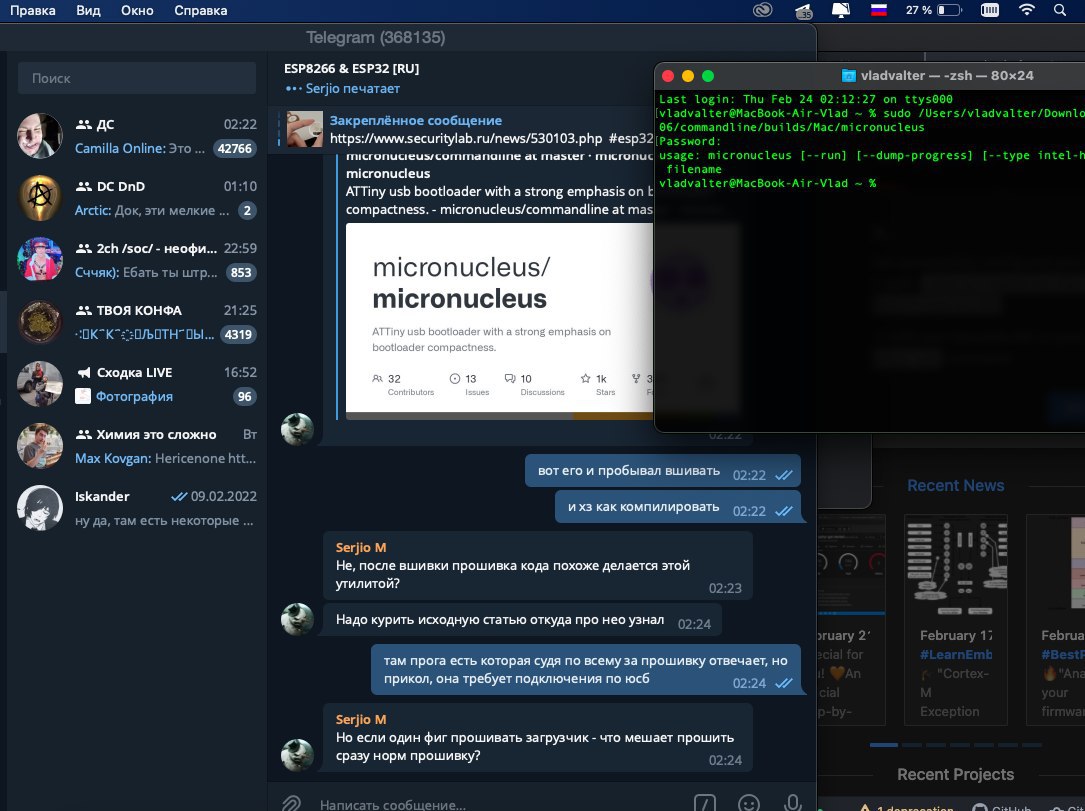Open the Вид menu
The image size is (1085, 811).
pyautogui.click(x=88, y=10)
